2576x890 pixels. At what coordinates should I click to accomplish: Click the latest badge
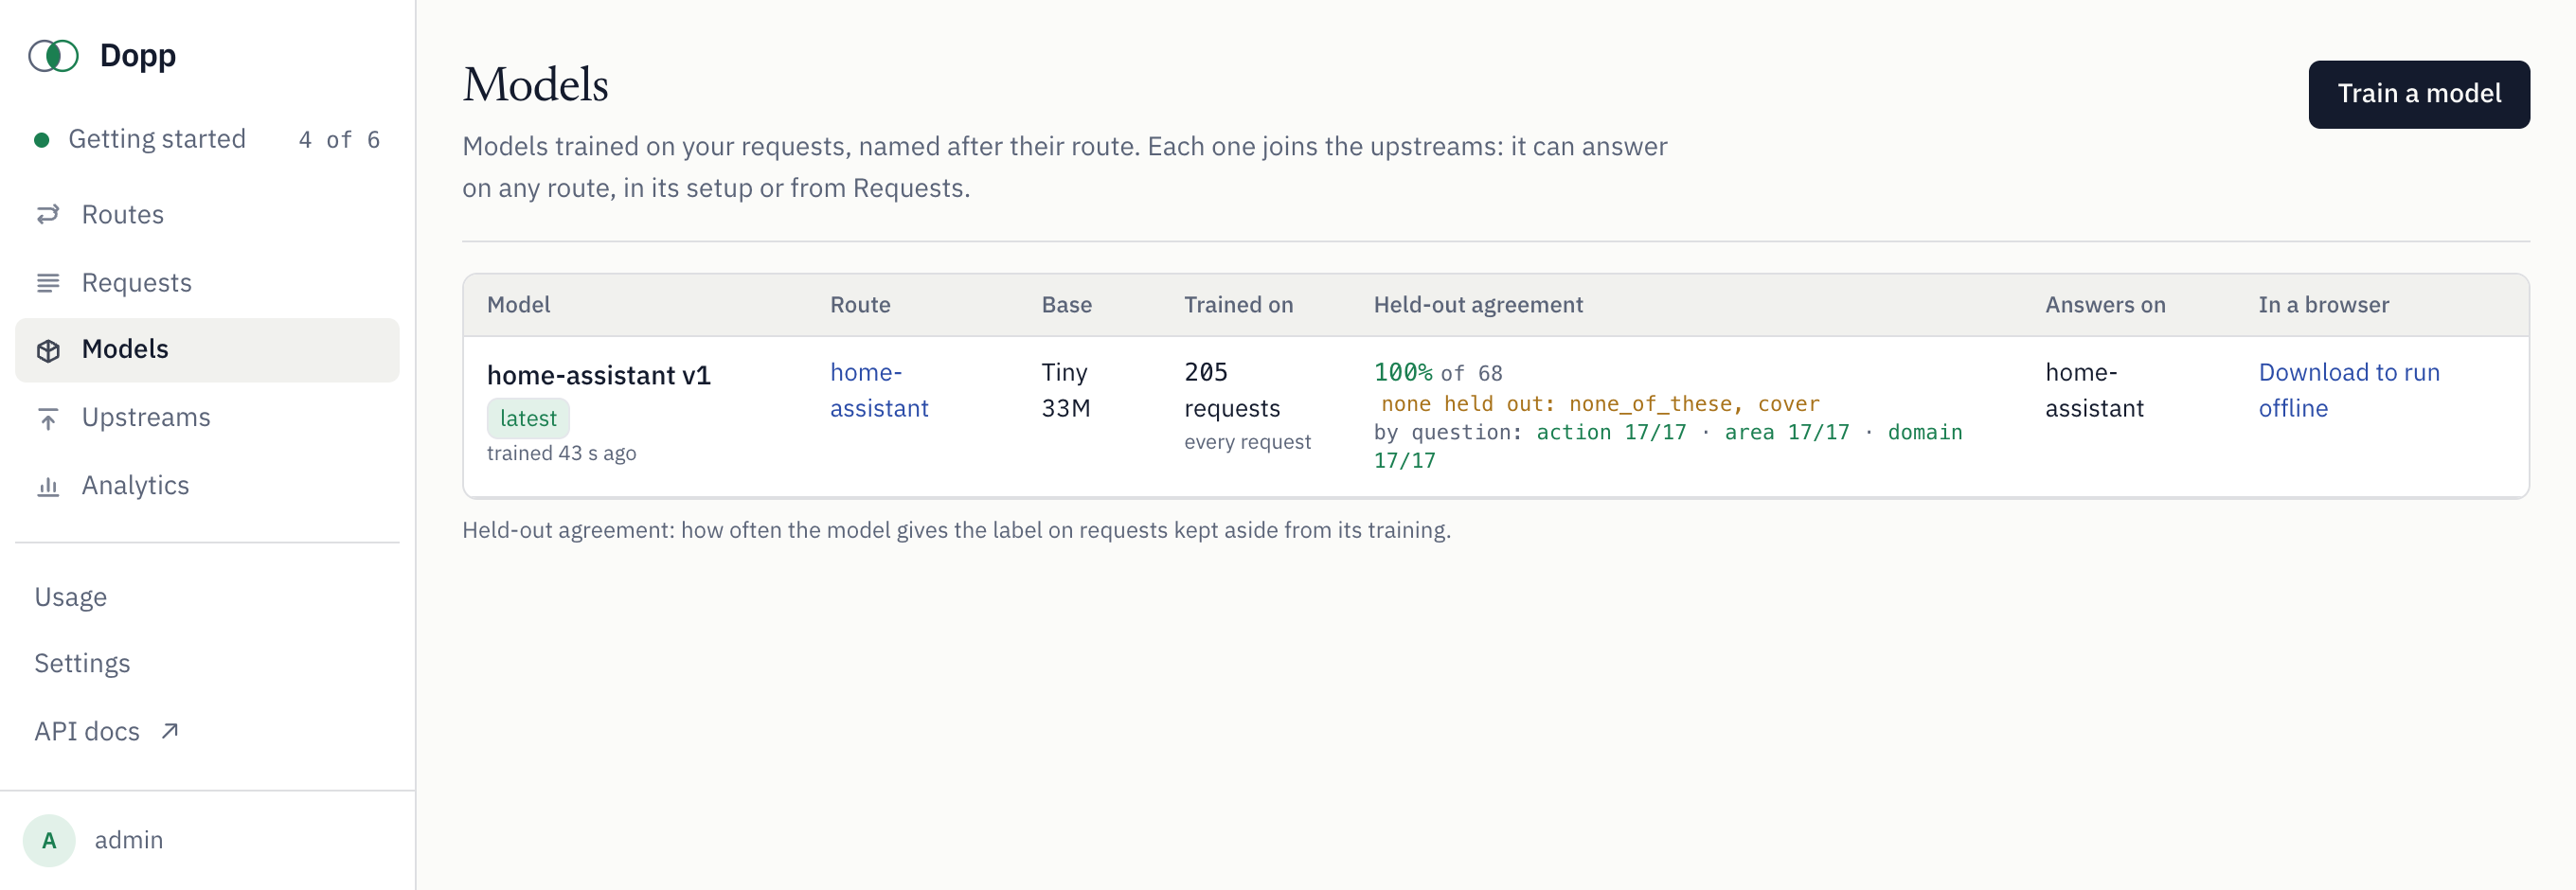(x=528, y=418)
